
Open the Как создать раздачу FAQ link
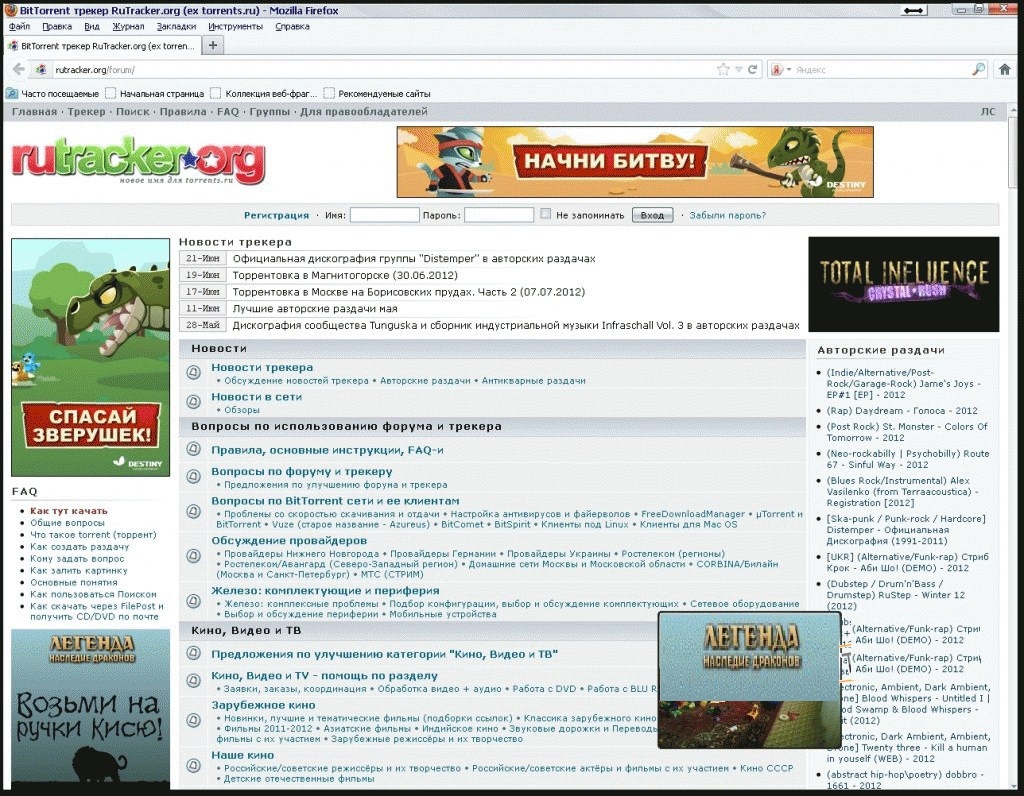click(80, 547)
